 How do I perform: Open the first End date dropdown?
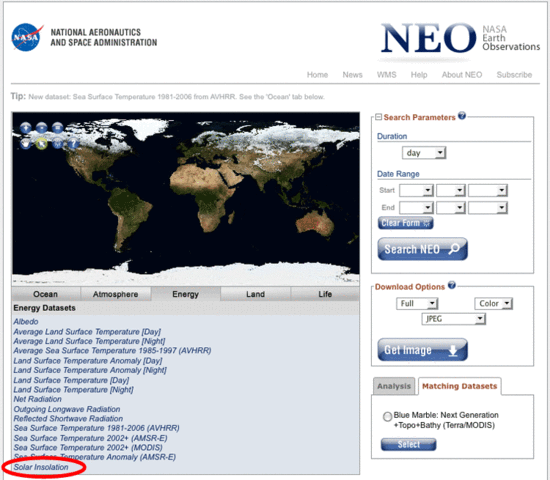click(416, 208)
